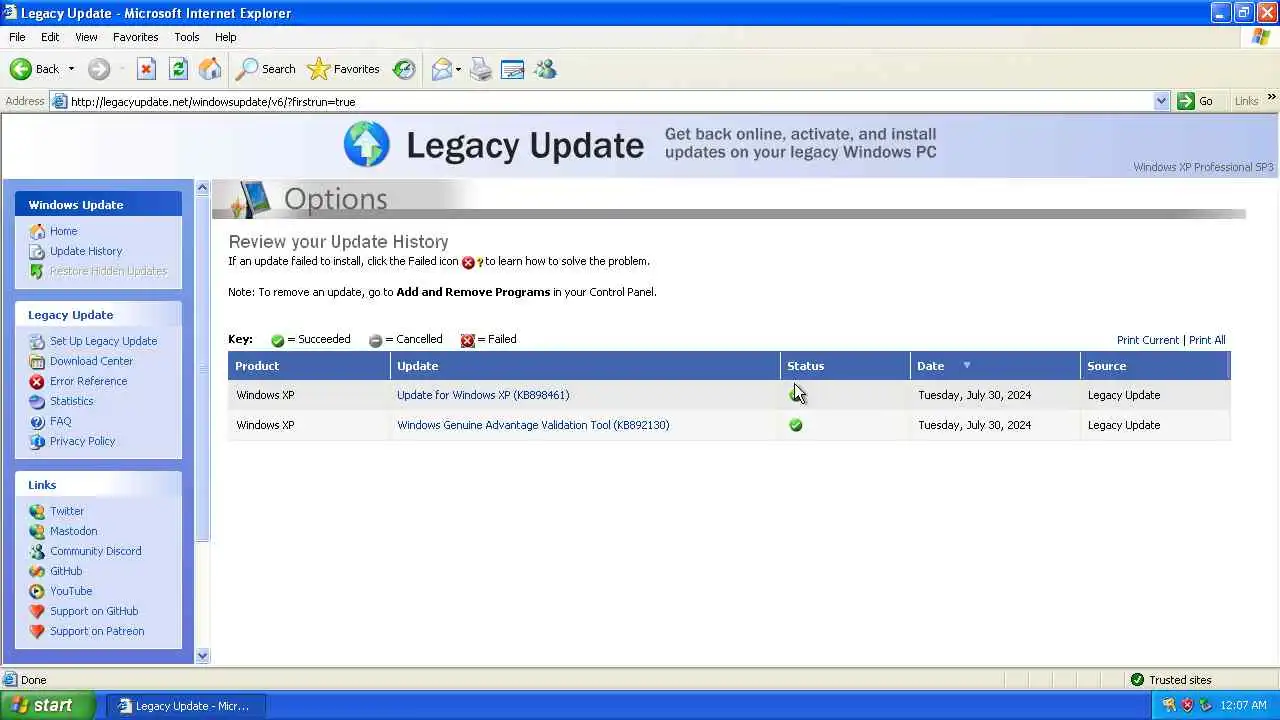The image size is (1280, 720).
Task: Click the YouTube sidebar icon
Action: tap(37, 591)
